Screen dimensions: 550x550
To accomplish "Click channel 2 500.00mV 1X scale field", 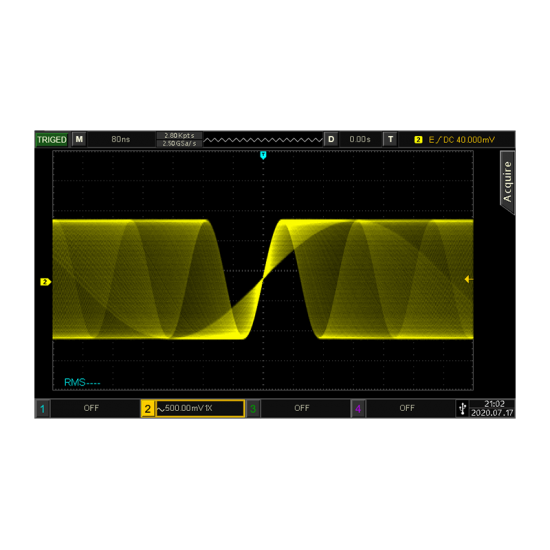I will click(200, 408).
